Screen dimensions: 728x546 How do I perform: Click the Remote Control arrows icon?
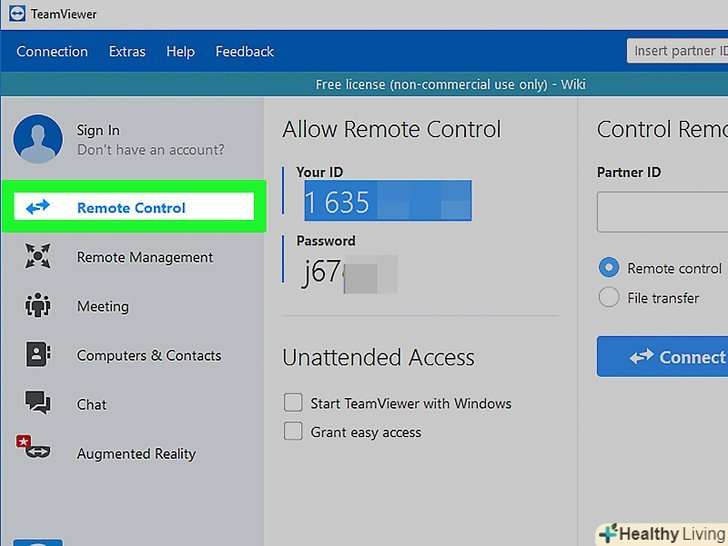38,207
